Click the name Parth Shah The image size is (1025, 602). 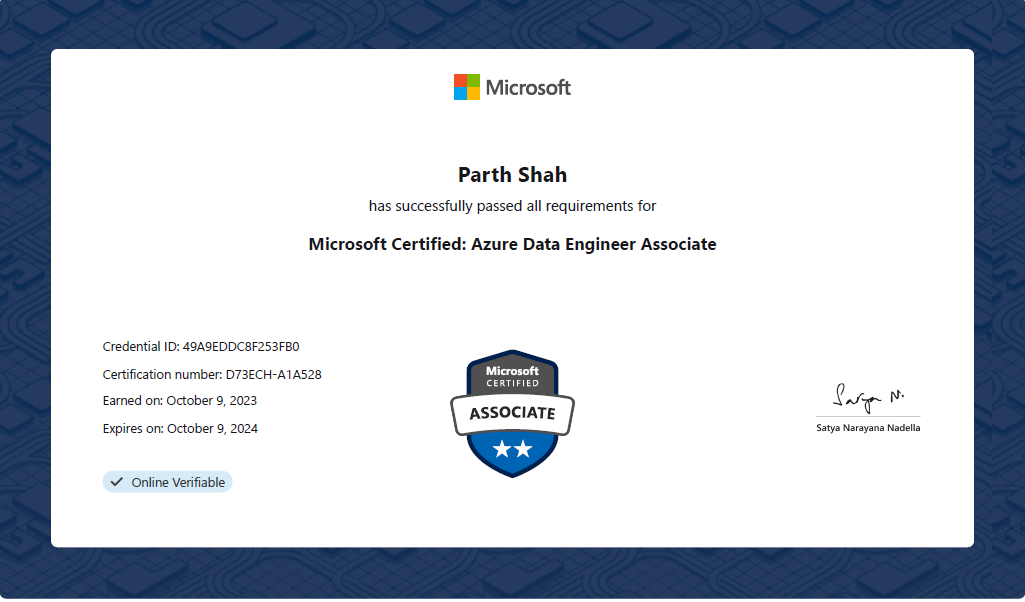coord(512,174)
